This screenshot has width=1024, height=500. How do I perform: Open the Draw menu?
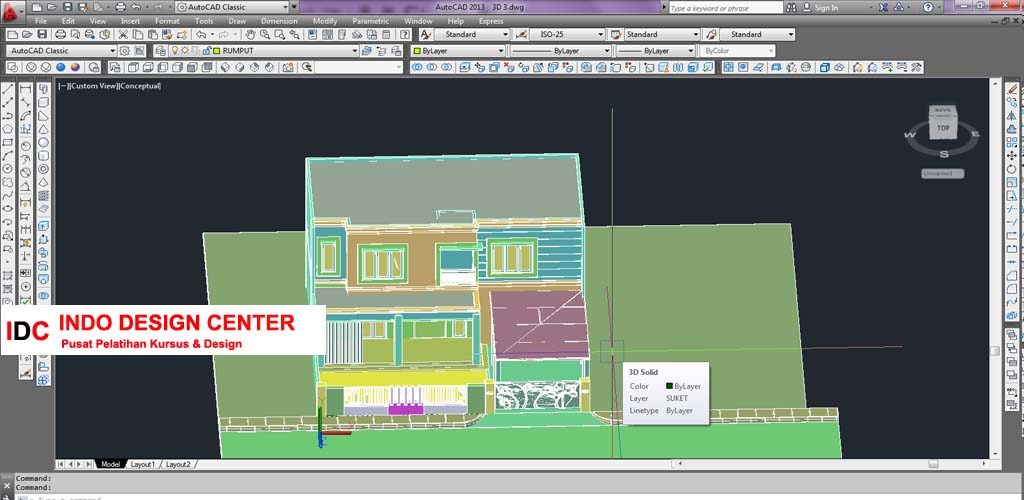[237, 21]
